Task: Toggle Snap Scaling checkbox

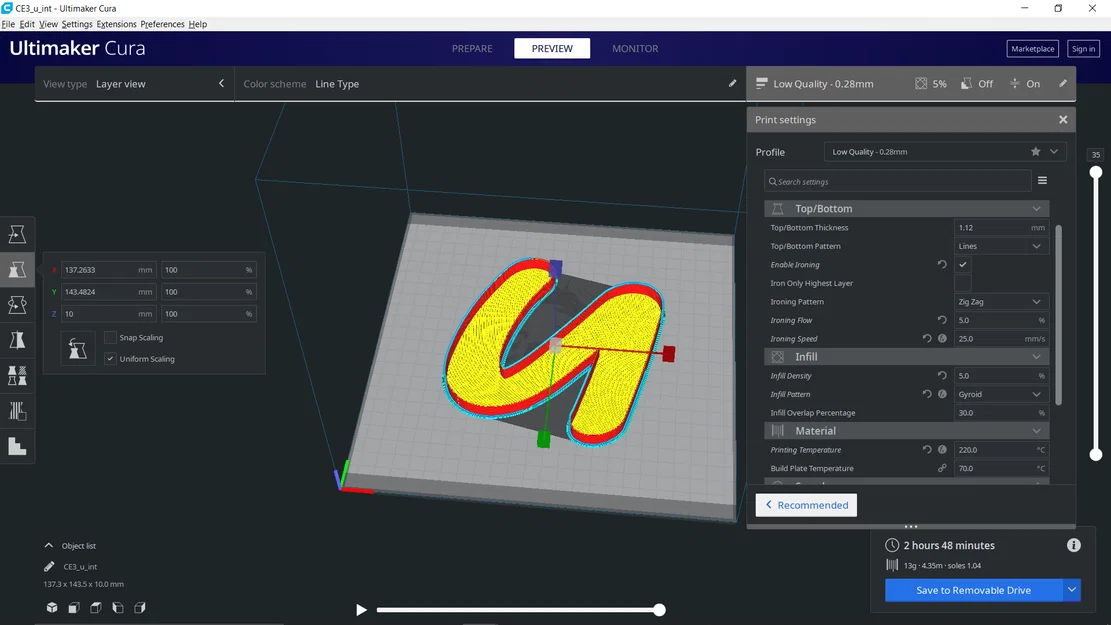Action: point(110,337)
